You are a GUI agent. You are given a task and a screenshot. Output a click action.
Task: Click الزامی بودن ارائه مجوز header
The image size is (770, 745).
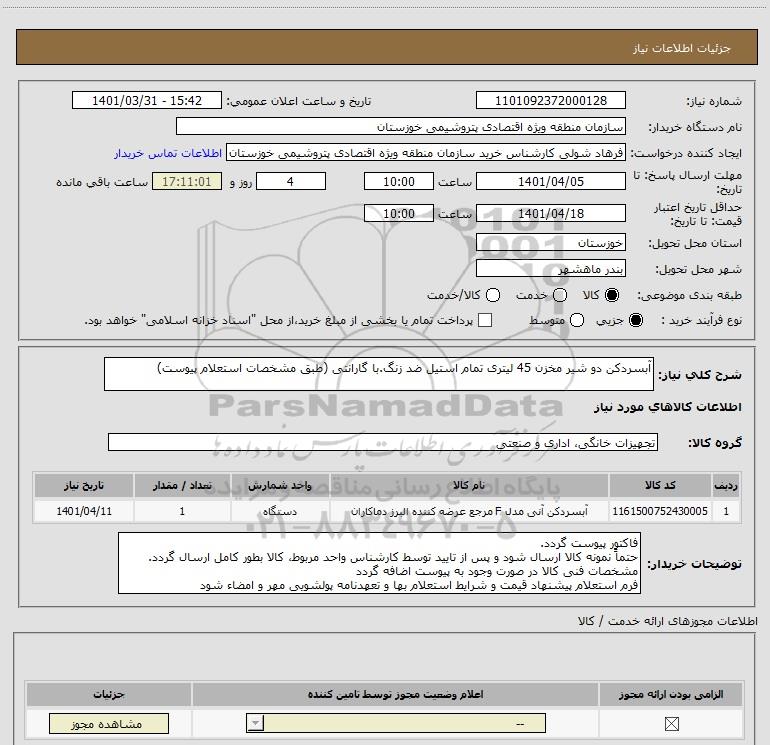(x=671, y=694)
